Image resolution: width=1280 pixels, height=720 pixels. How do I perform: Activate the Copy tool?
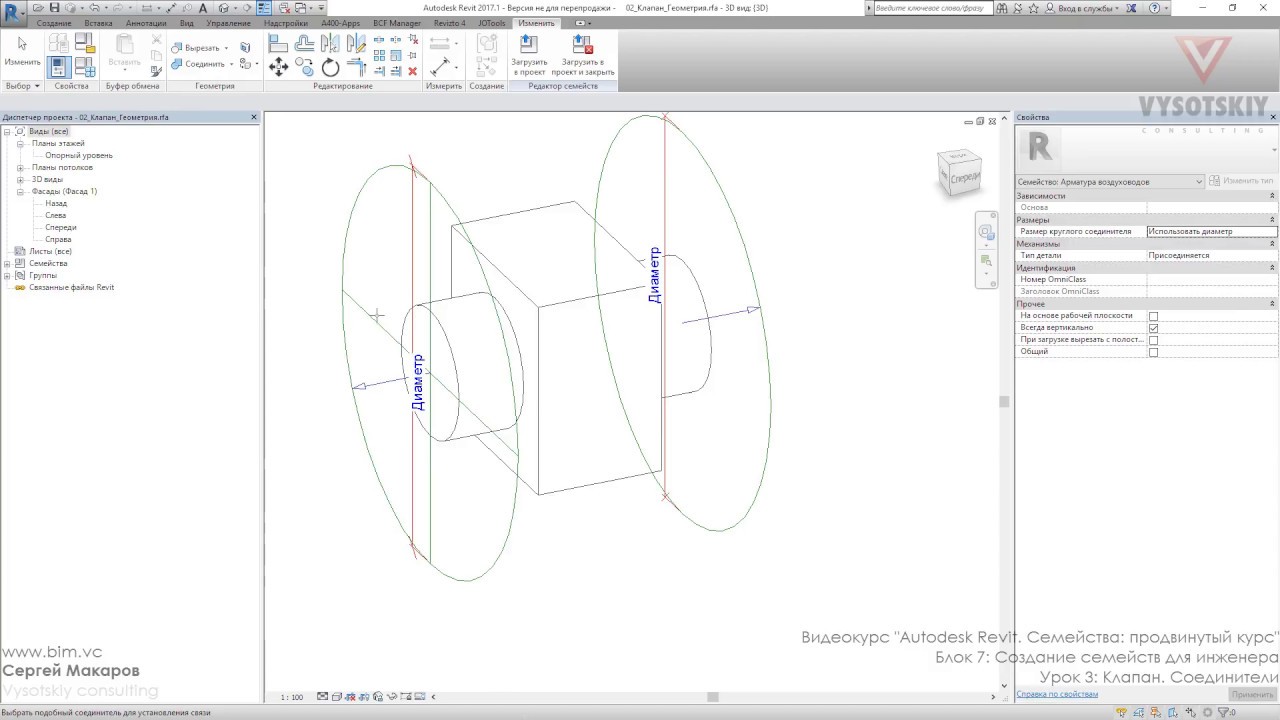click(x=304, y=67)
